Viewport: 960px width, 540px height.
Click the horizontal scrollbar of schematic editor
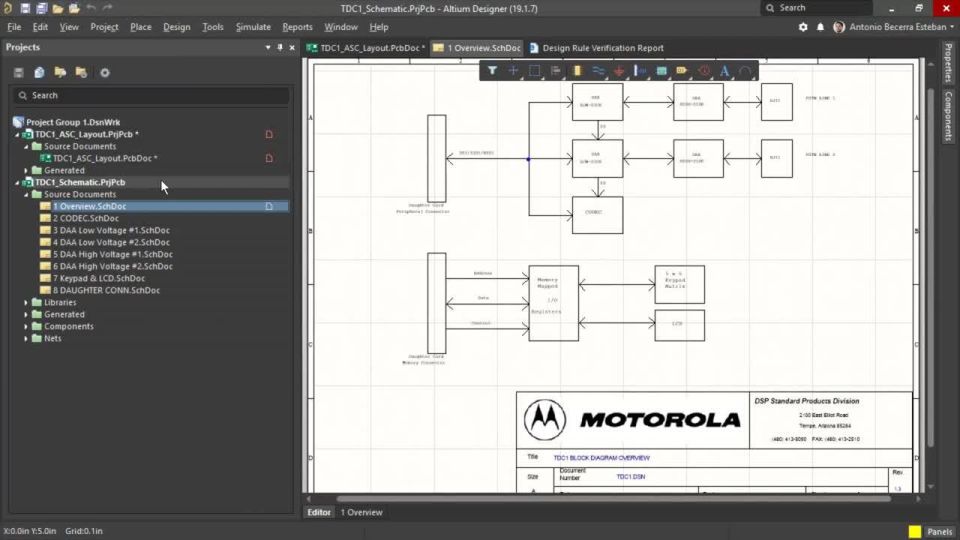pyautogui.click(x=613, y=499)
